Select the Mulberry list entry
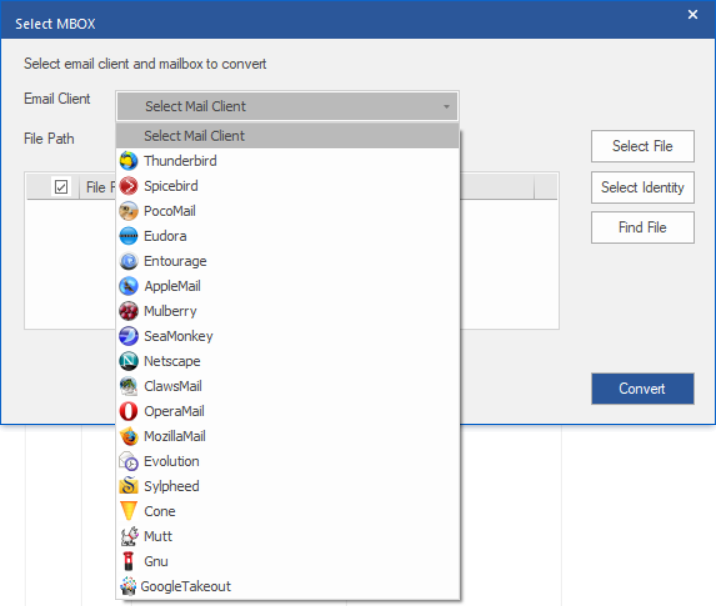The image size is (716, 607). click(x=288, y=311)
